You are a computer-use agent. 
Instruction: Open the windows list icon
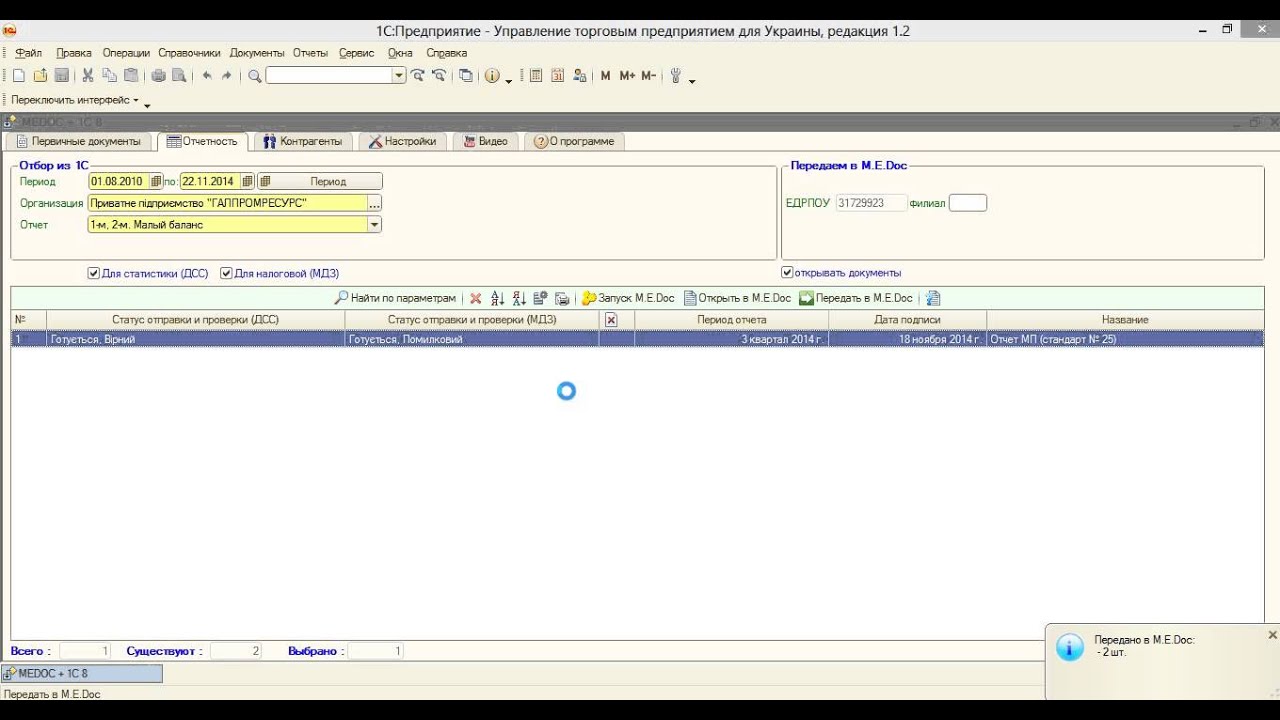pyautogui.click(x=466, y=76)
